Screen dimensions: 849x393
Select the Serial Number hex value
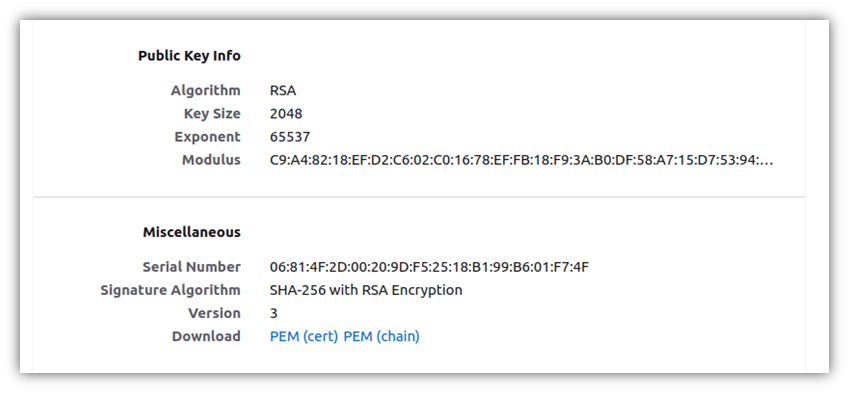coord(429,267)
